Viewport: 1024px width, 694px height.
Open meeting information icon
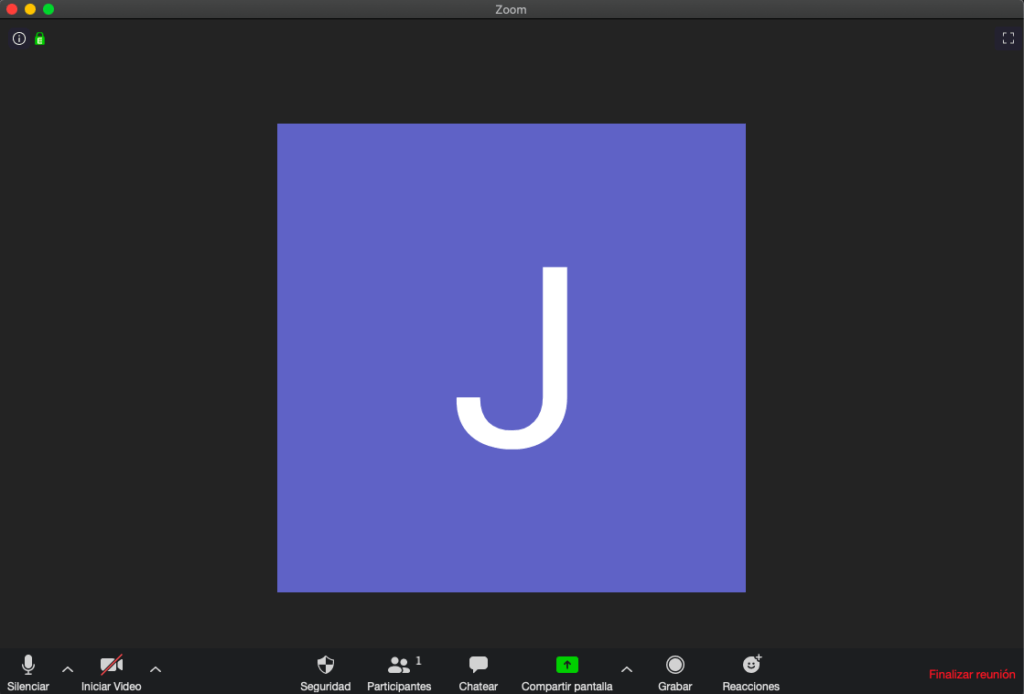19,39
